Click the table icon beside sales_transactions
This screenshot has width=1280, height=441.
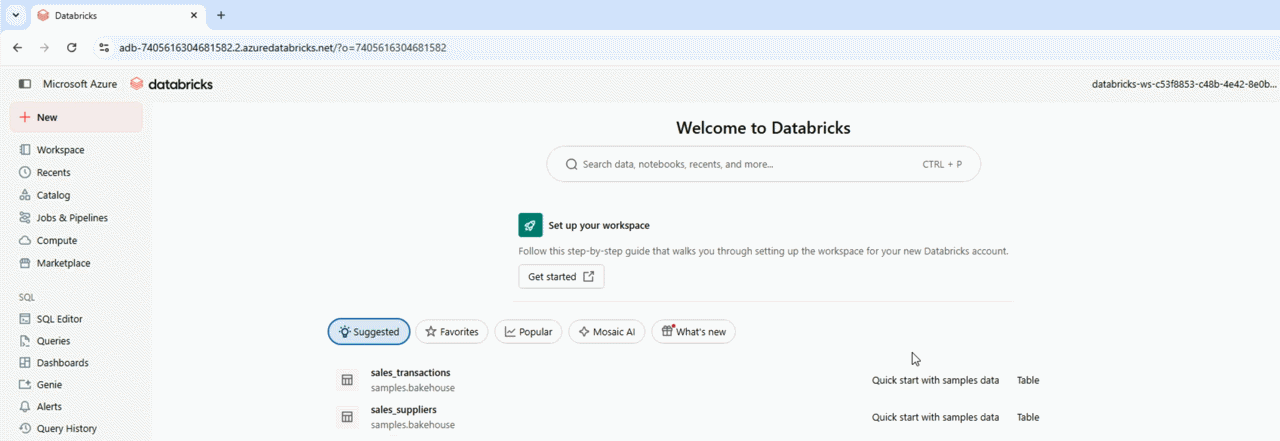(x=347, y=380)
